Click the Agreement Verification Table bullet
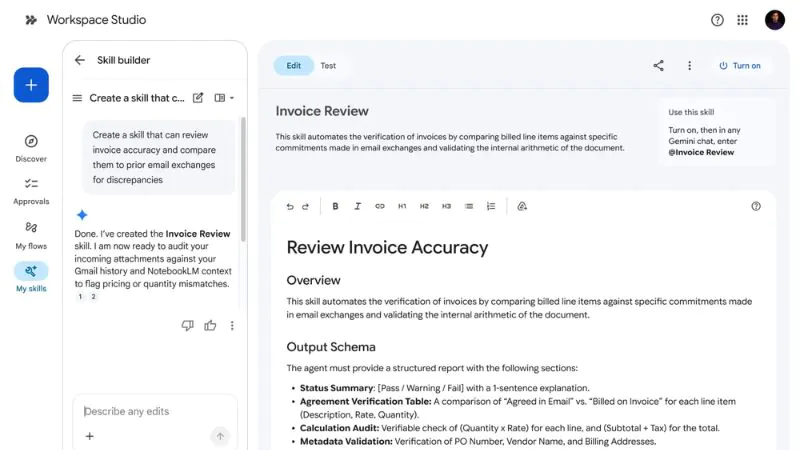 [518, 408]
